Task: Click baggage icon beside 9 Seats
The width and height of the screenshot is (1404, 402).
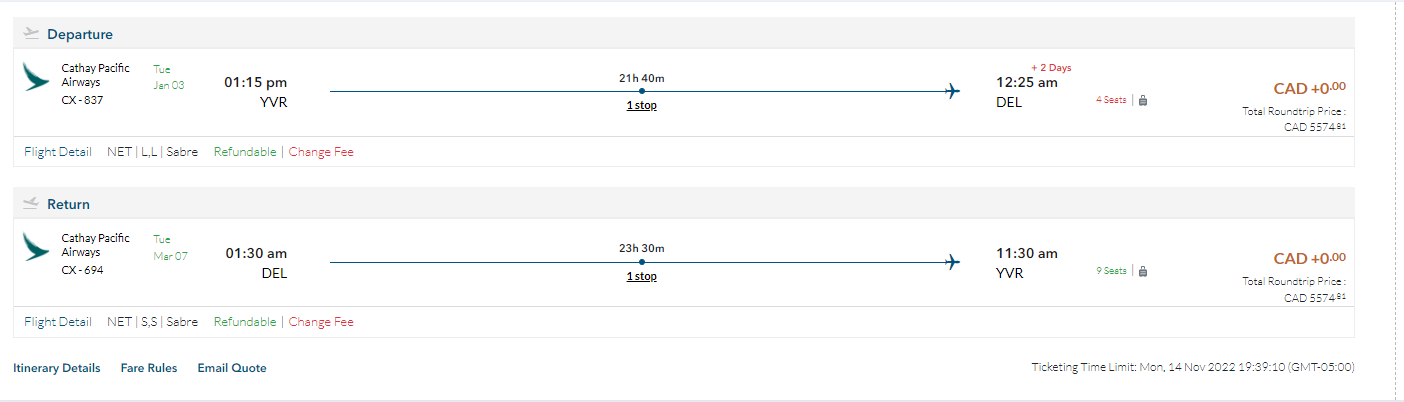Action: point(1143,270)
